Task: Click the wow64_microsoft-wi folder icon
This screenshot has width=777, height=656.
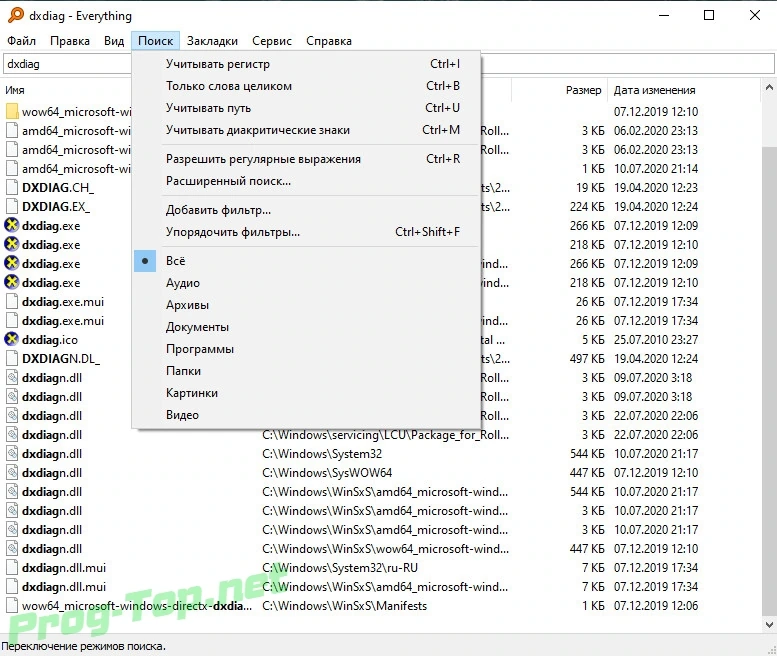Action: point(12,111)
